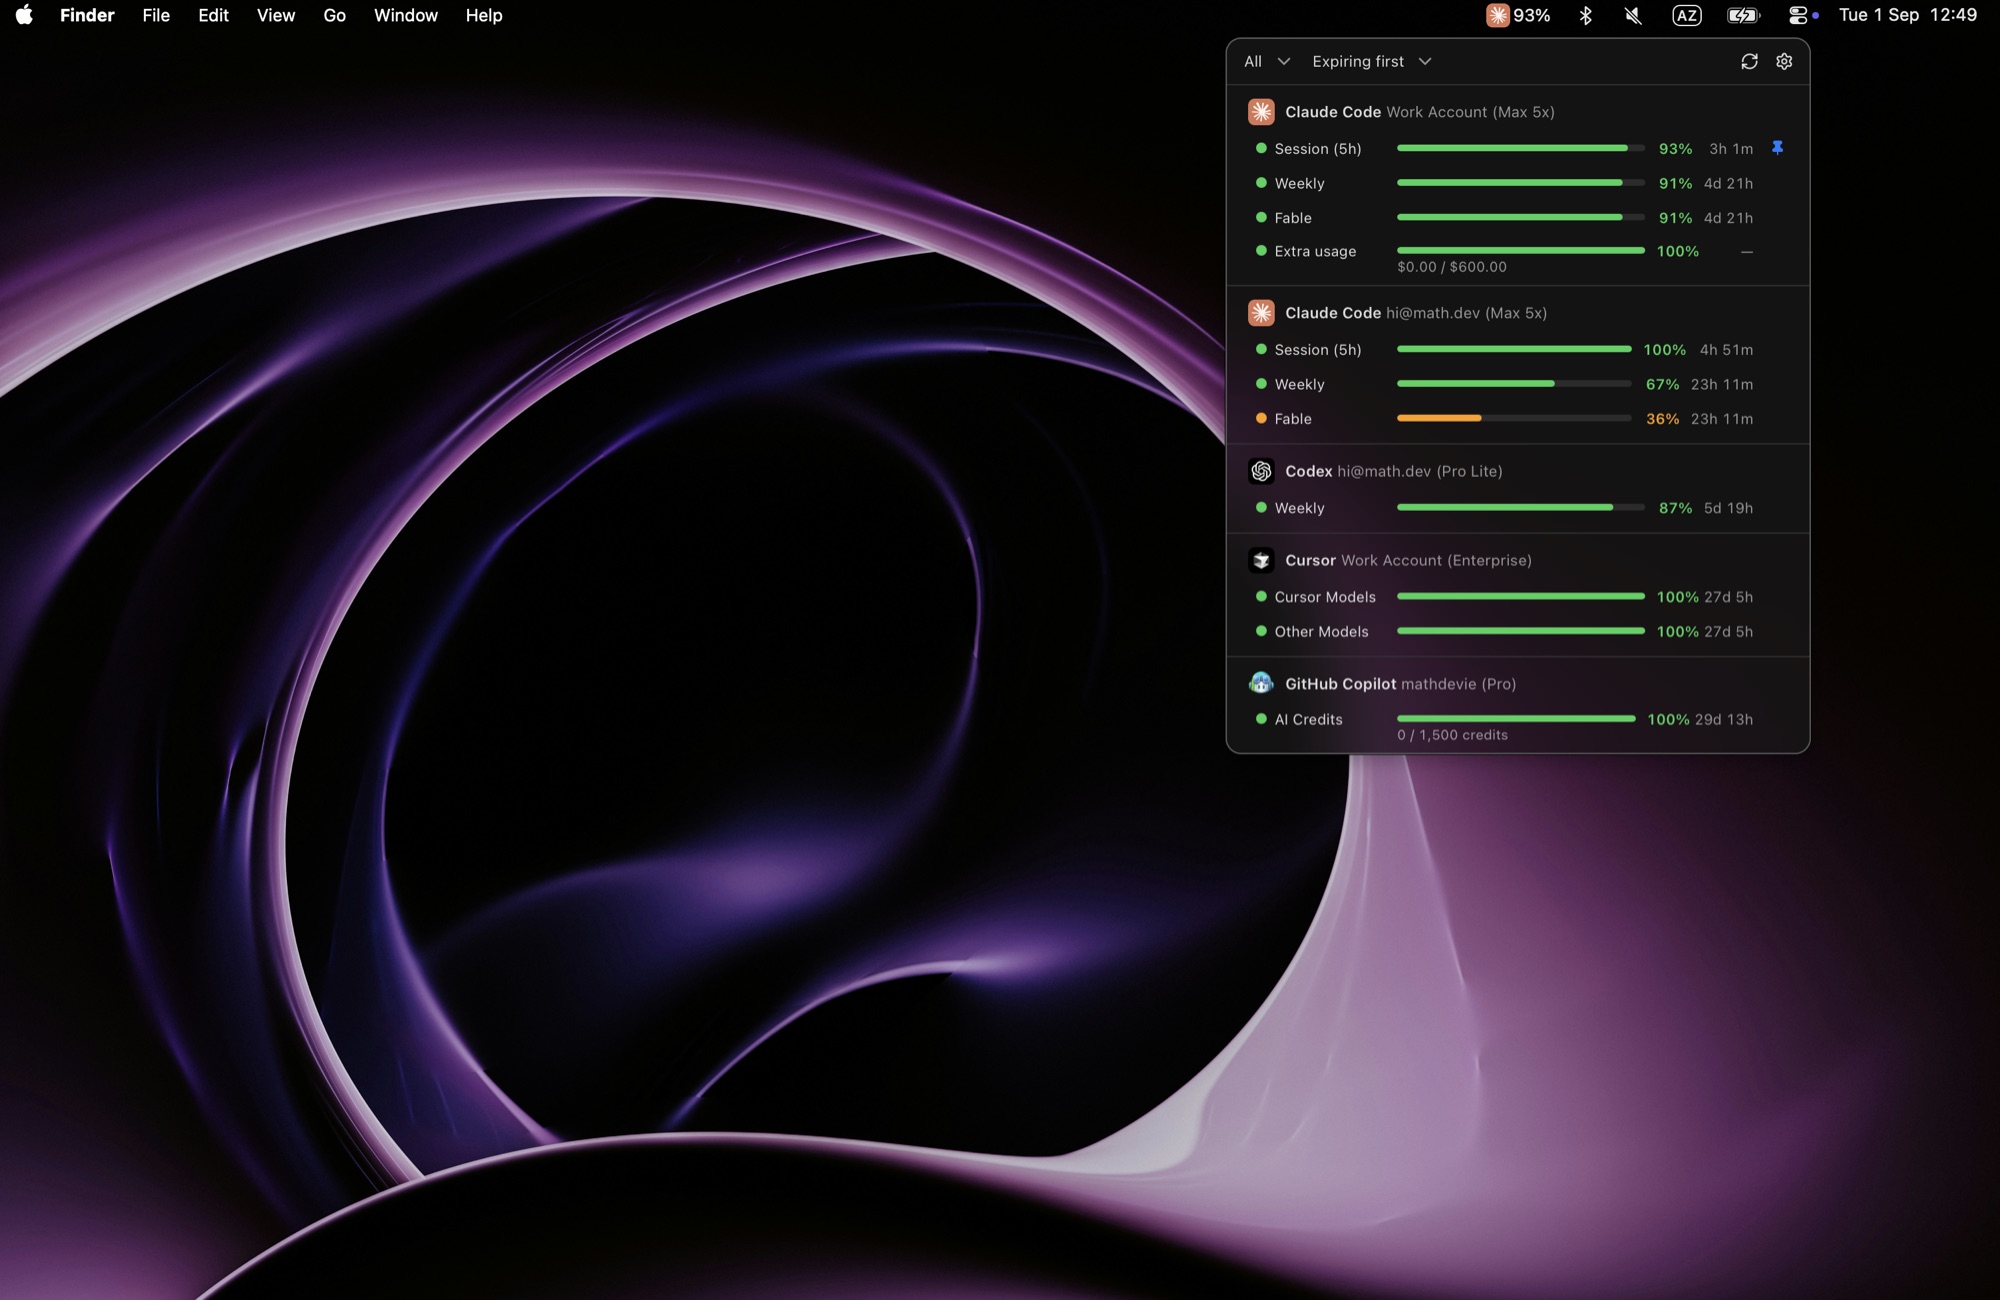Open the Finder menu
The width and height of the screenshot is (2000, 1300).
[87, 15]
